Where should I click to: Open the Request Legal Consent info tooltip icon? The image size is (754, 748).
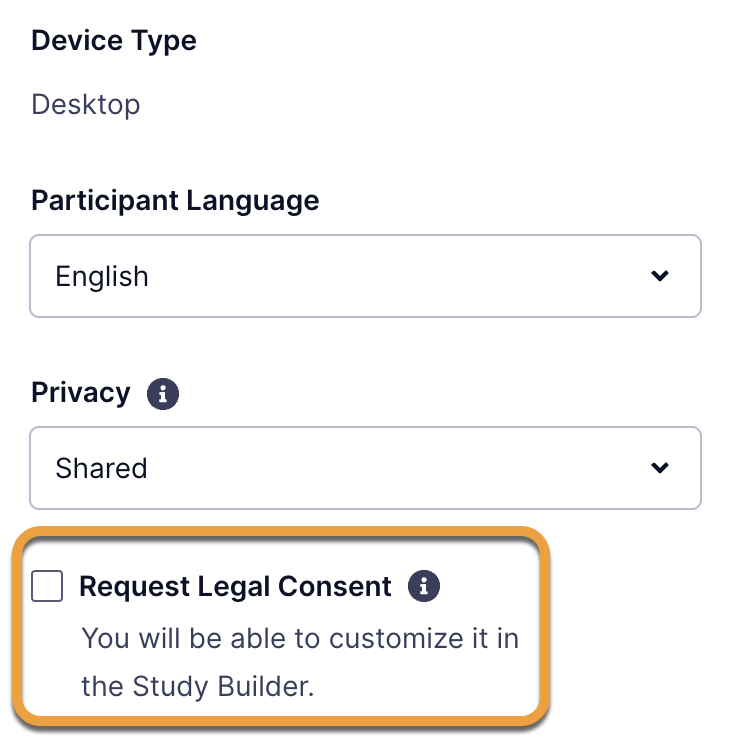coord(424,586)
